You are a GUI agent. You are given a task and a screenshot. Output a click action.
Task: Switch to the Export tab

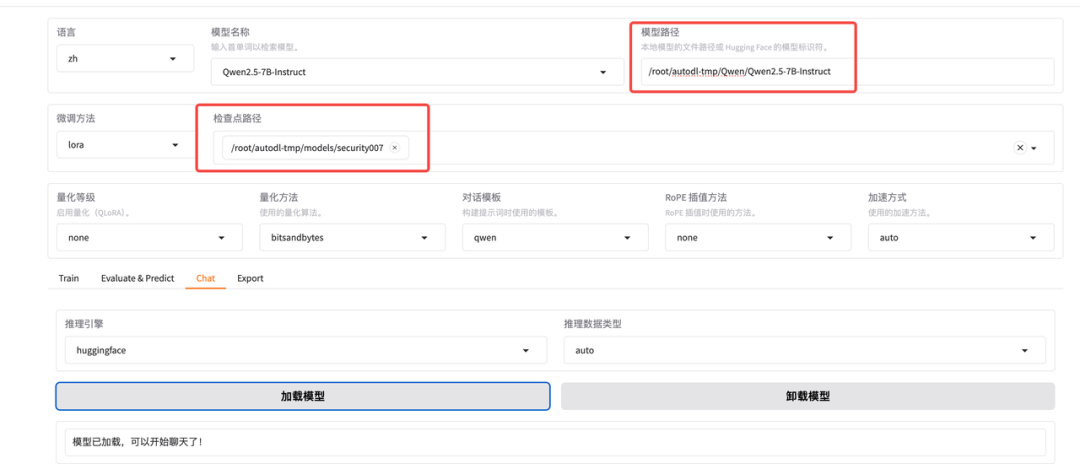pos(250,278)
